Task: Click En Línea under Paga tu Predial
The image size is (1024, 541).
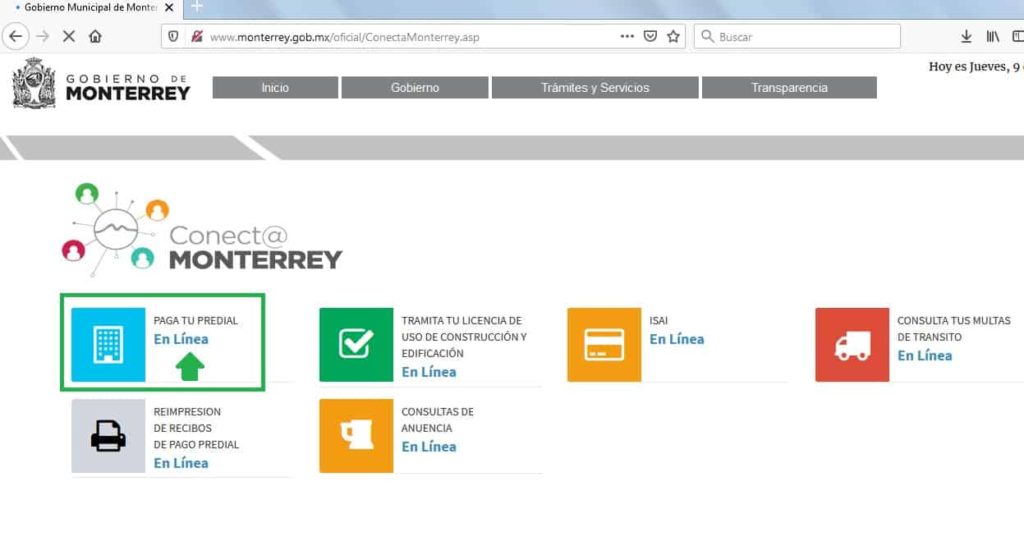Action: (x=181, y=339)
